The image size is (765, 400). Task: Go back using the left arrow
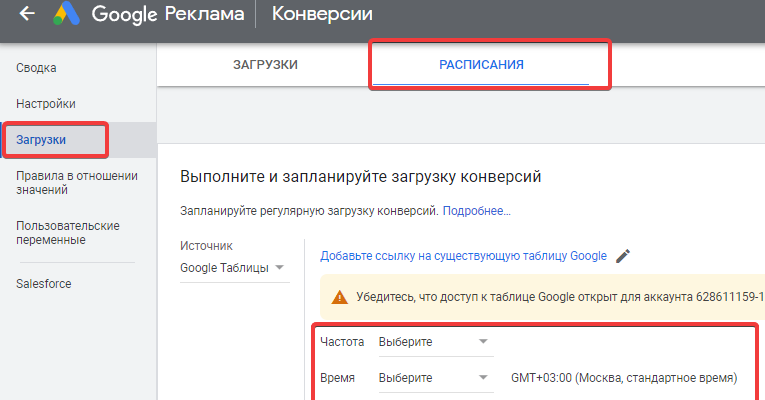click(27, 13)
